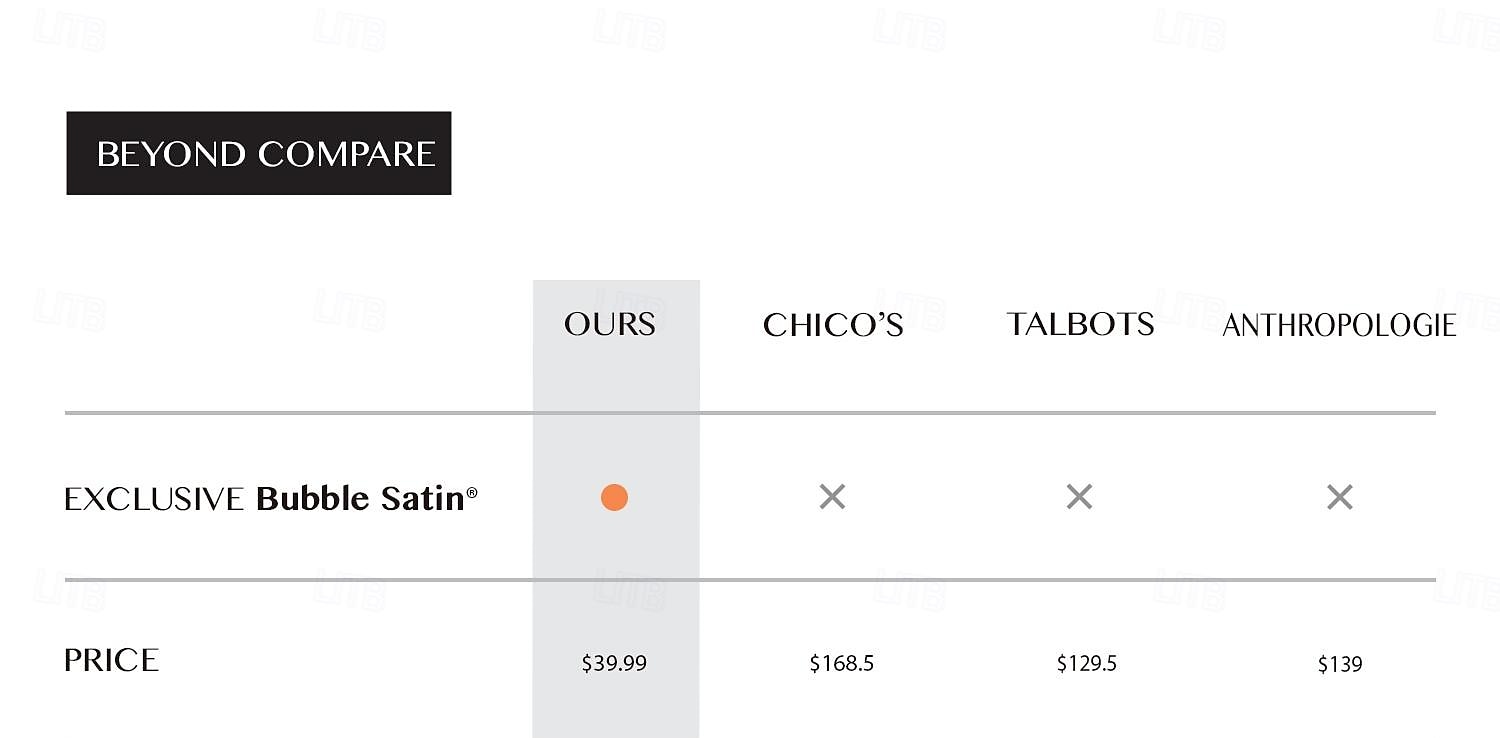The width and height of the screenshot is (1500, 738).
Task: Click the $129.5 price for Talbots
Action: (x=1087, y=663)
